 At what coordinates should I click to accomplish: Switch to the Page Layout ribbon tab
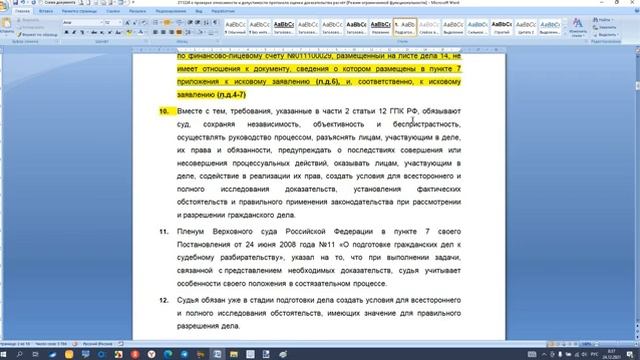pos(79,11)
